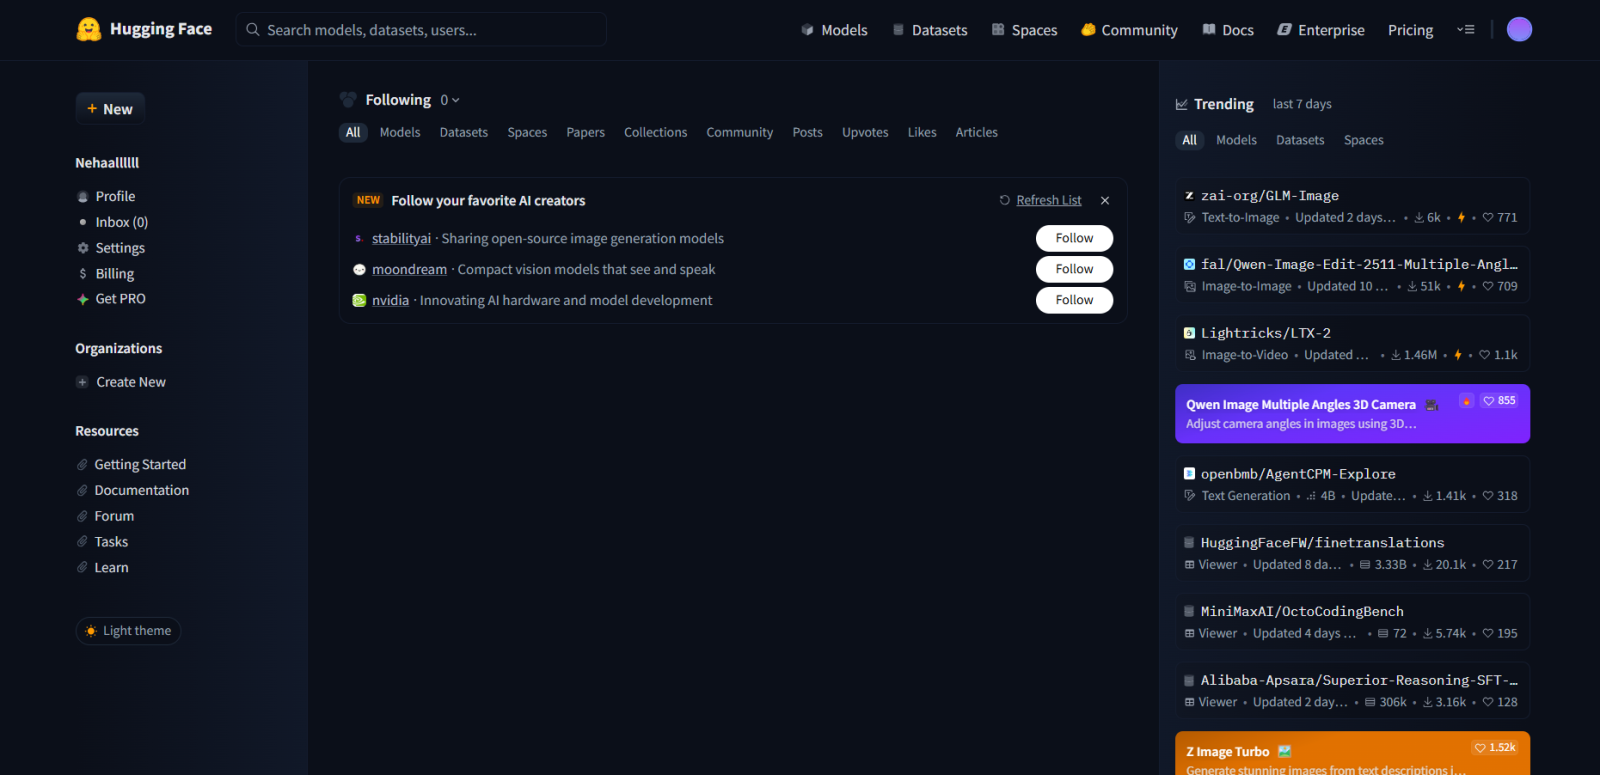Create a new organization
Viewport: 1600px width, 775px height.
[130, 382]
